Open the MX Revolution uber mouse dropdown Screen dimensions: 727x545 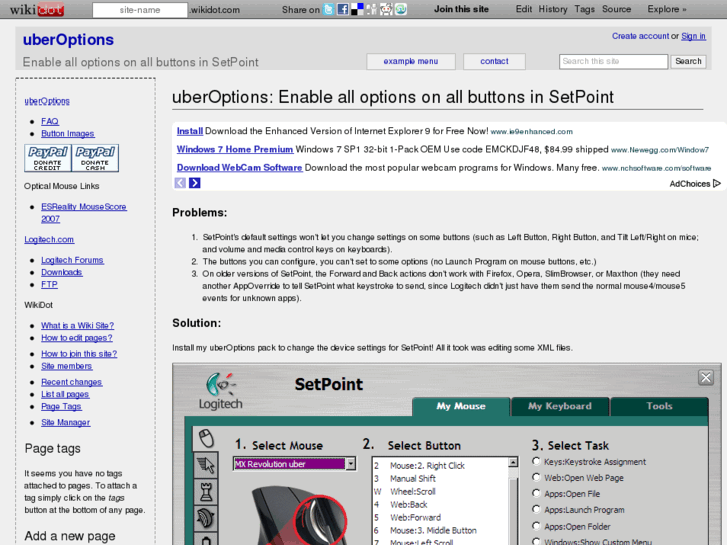pyautogui.click(x=350, y=464)
